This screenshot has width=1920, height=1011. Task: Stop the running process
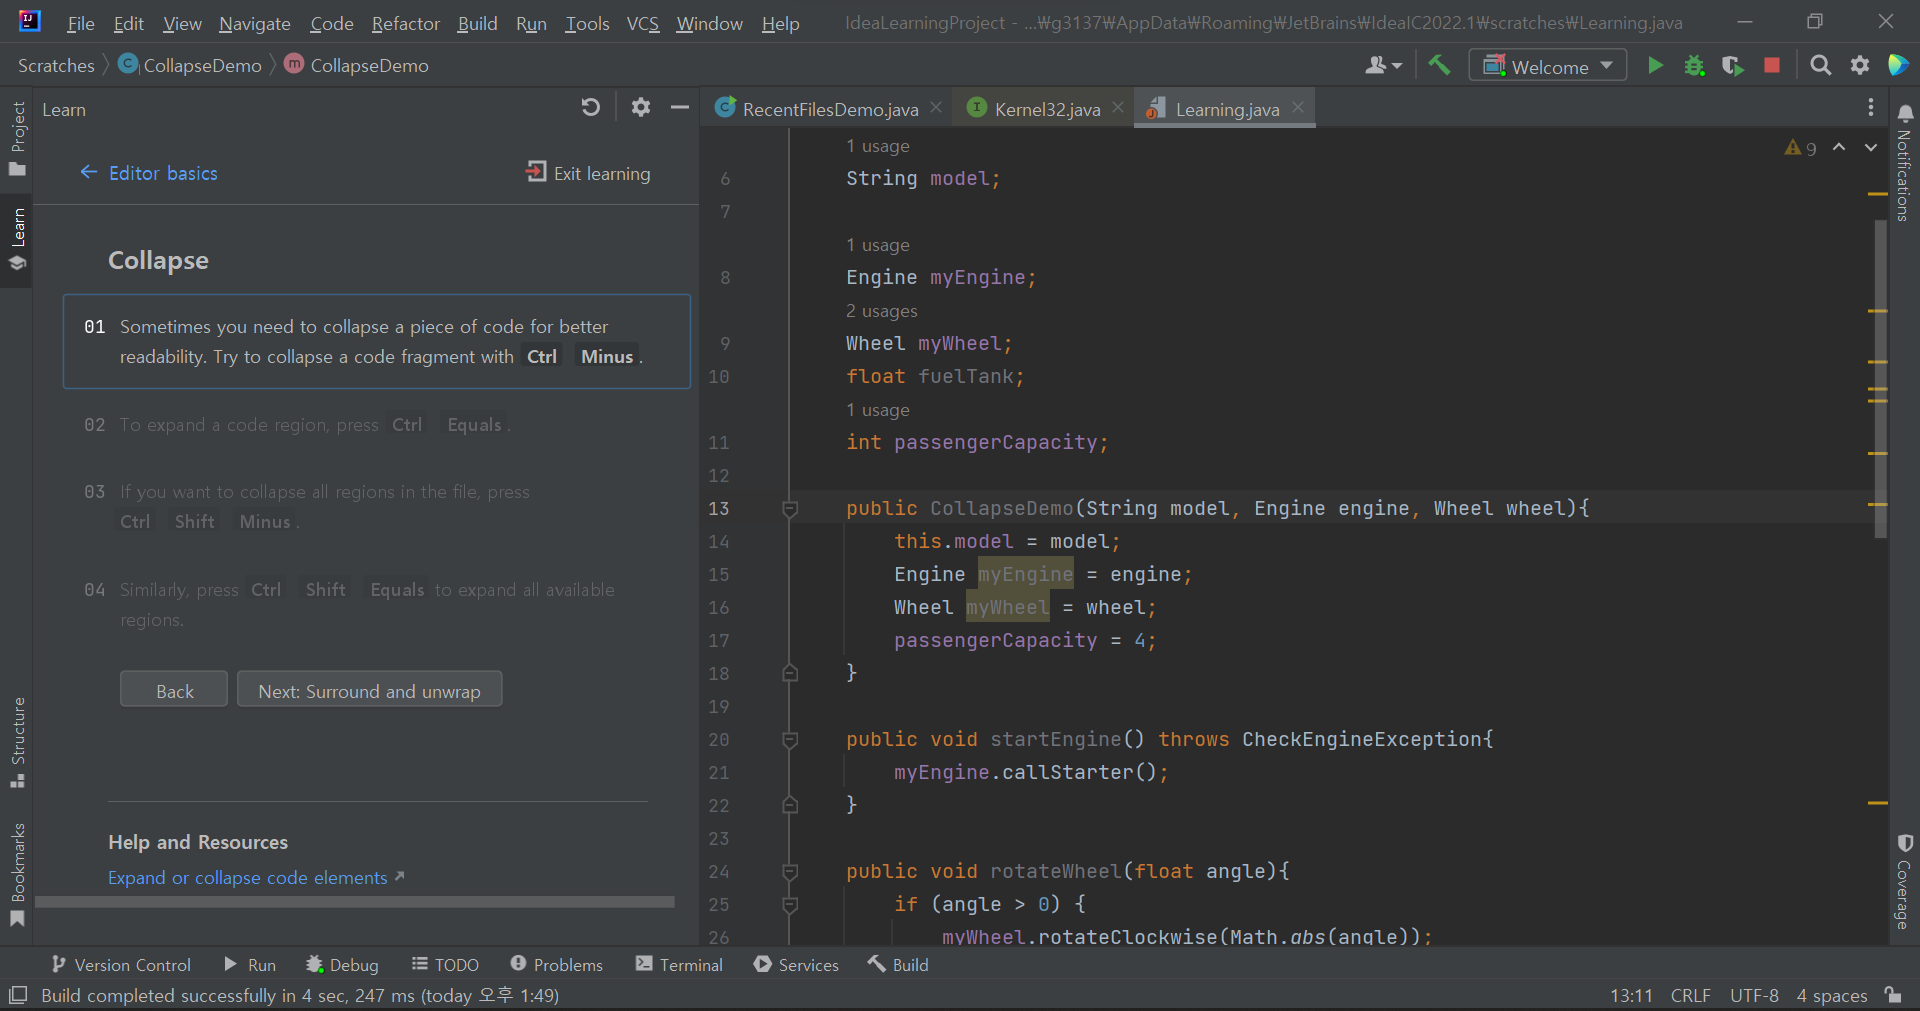[1772, 65]
